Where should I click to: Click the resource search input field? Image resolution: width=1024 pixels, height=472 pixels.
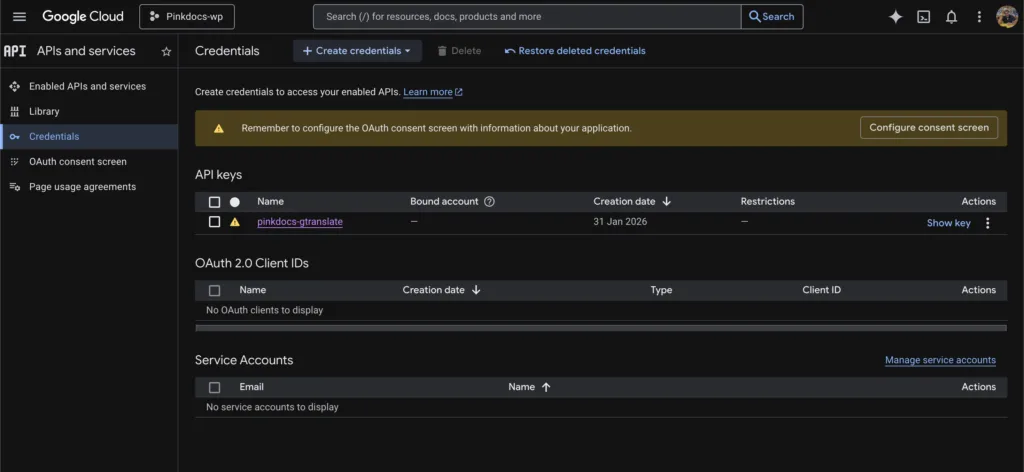(525, 17)
